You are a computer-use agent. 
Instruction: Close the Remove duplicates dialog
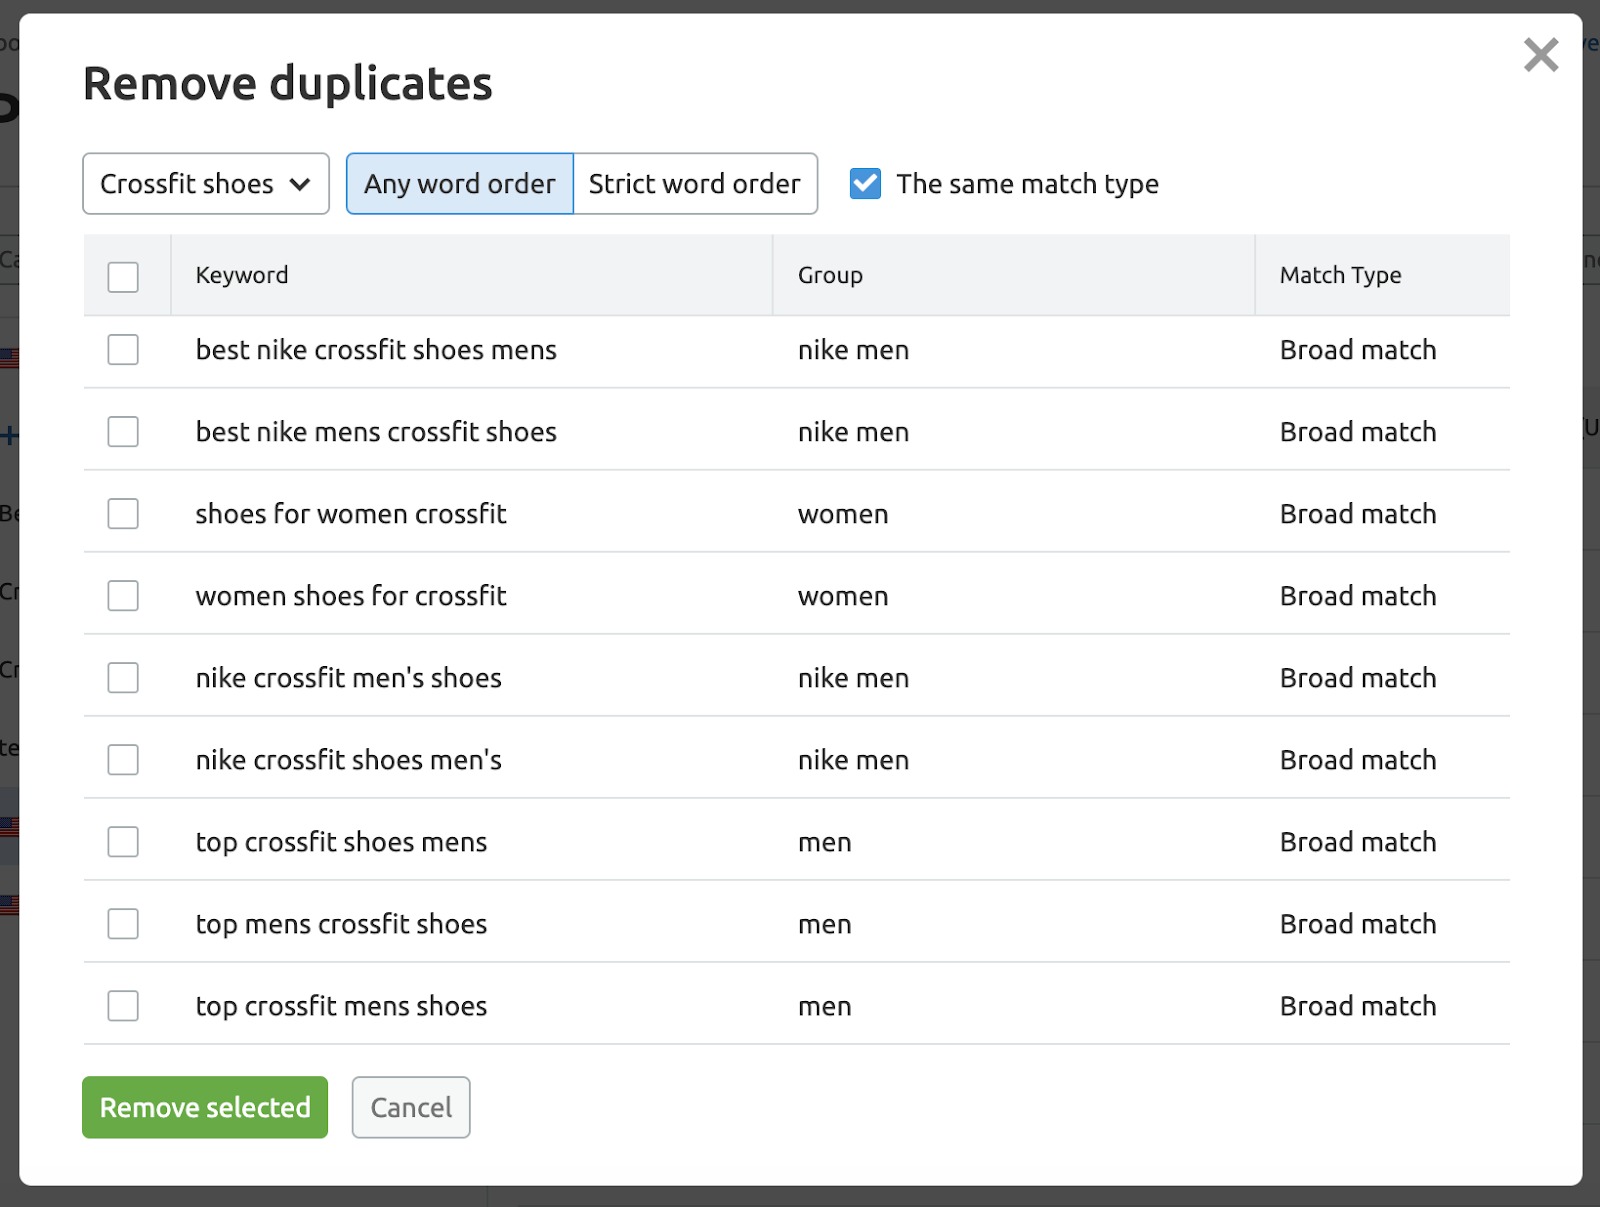coord(1540,56)
